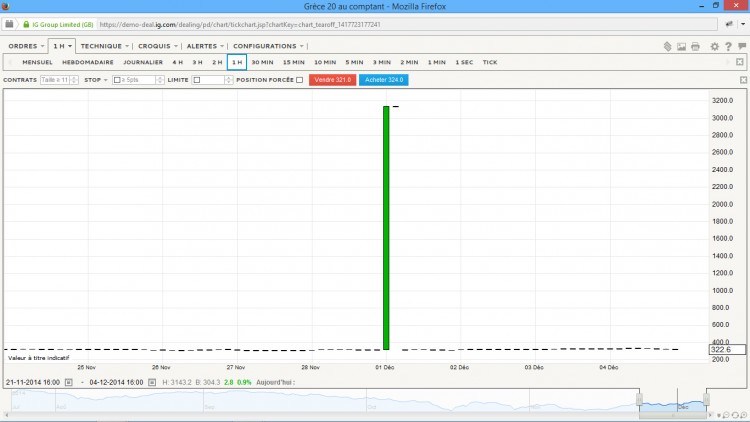Image resolution: width=750 pixels, height=422 pixels.
Task: Tick the Position forcée checkbox
Action: [x=299, y=80]
